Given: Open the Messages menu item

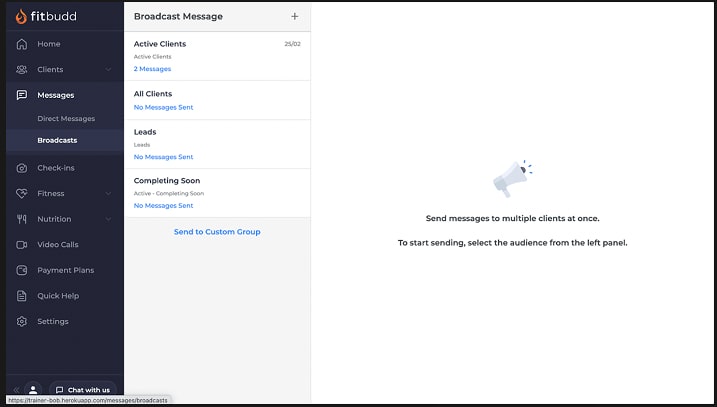Looking at the screenshot, I should (65, 95).
